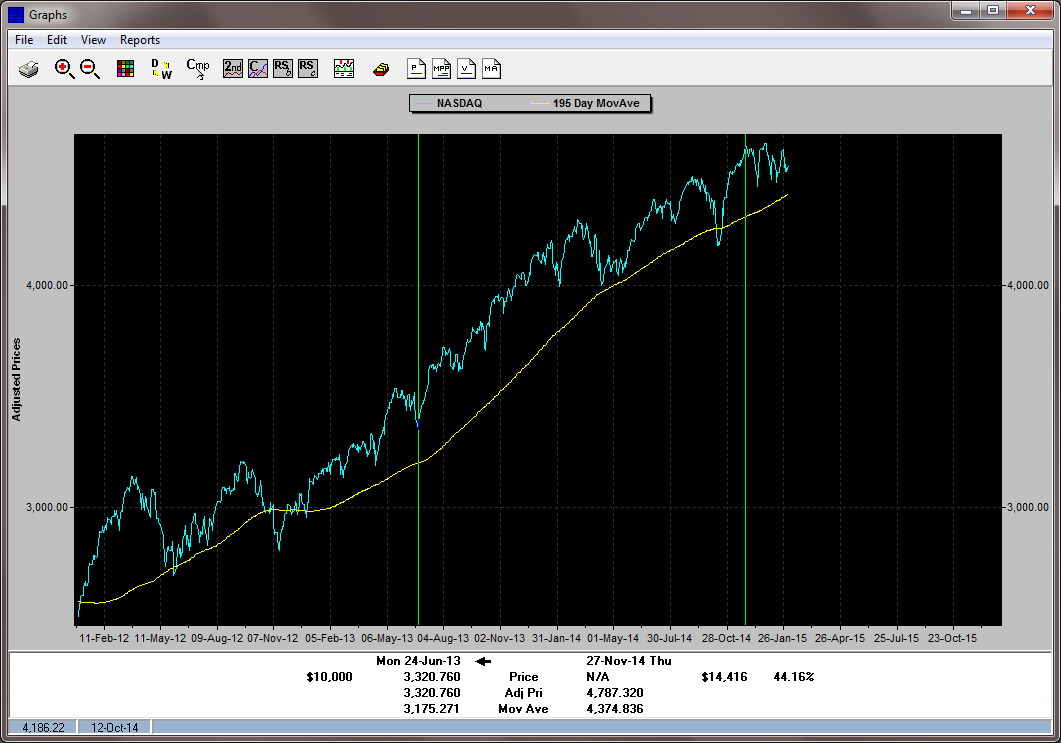Screen dimensions: 1061x743
Task: Open the Reports menu
Action: click(140, 40)
